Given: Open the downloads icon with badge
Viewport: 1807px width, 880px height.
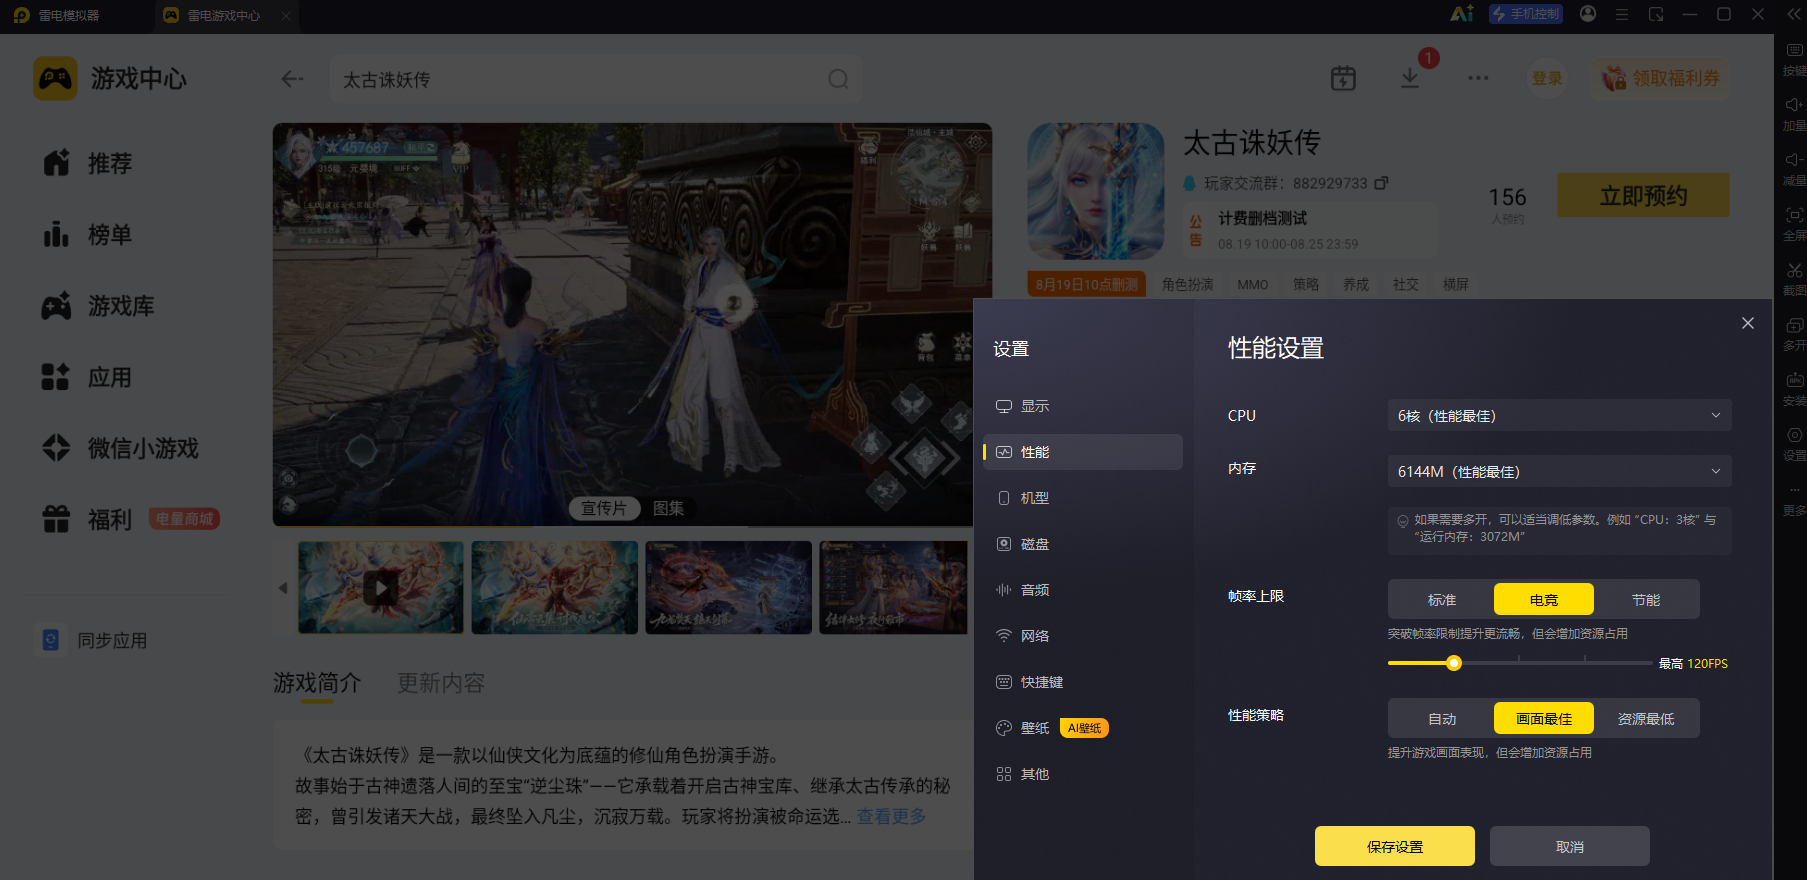Looking at the screenshot, I should coord(1411,77).
